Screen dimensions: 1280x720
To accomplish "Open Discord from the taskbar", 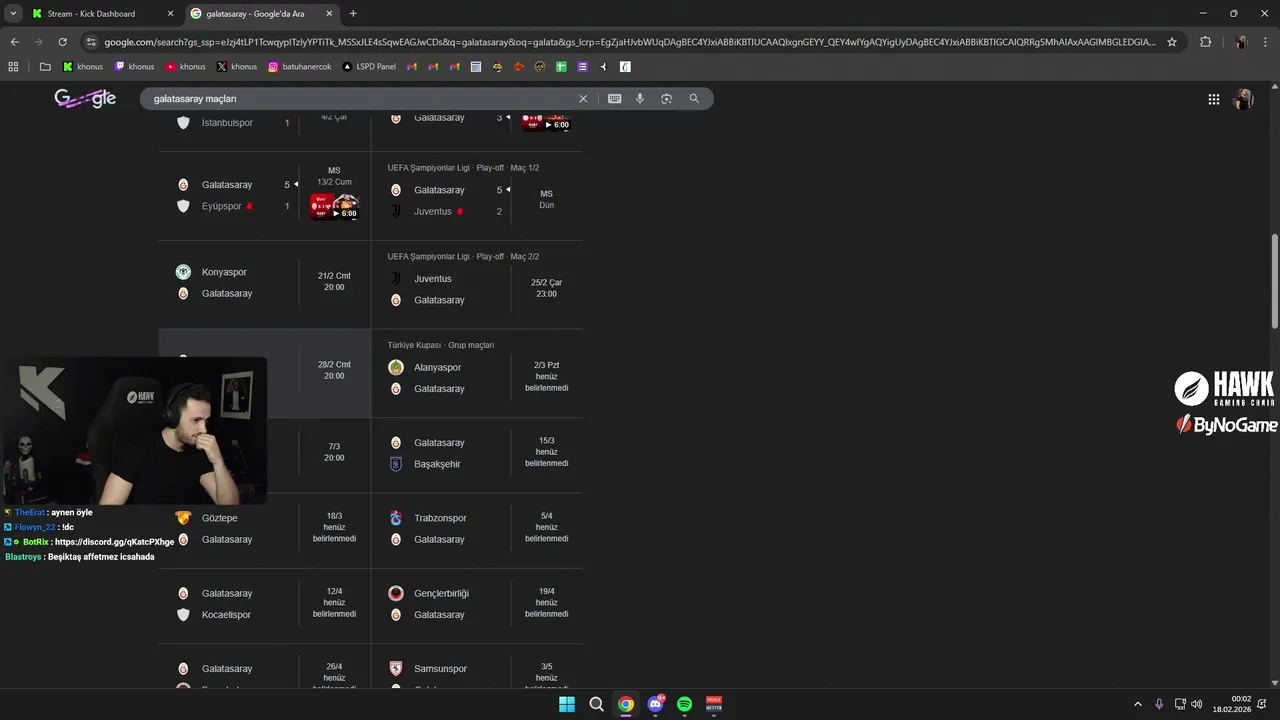I will coord(655,704).
